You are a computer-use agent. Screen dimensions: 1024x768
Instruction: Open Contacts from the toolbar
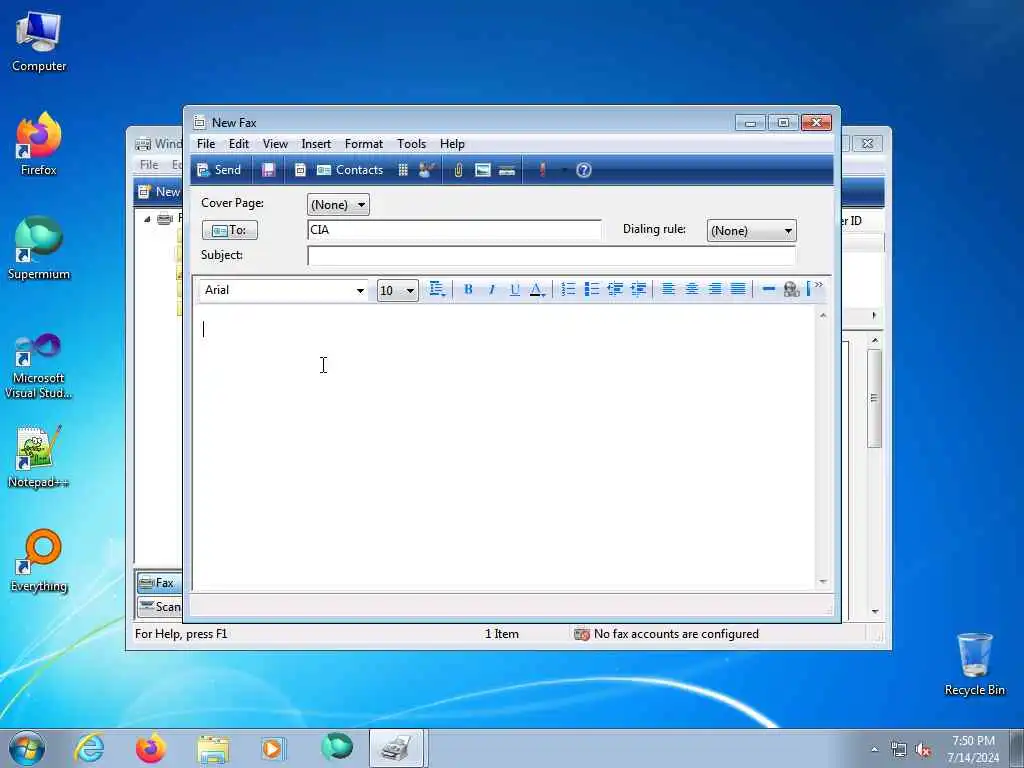pos(349,170)
